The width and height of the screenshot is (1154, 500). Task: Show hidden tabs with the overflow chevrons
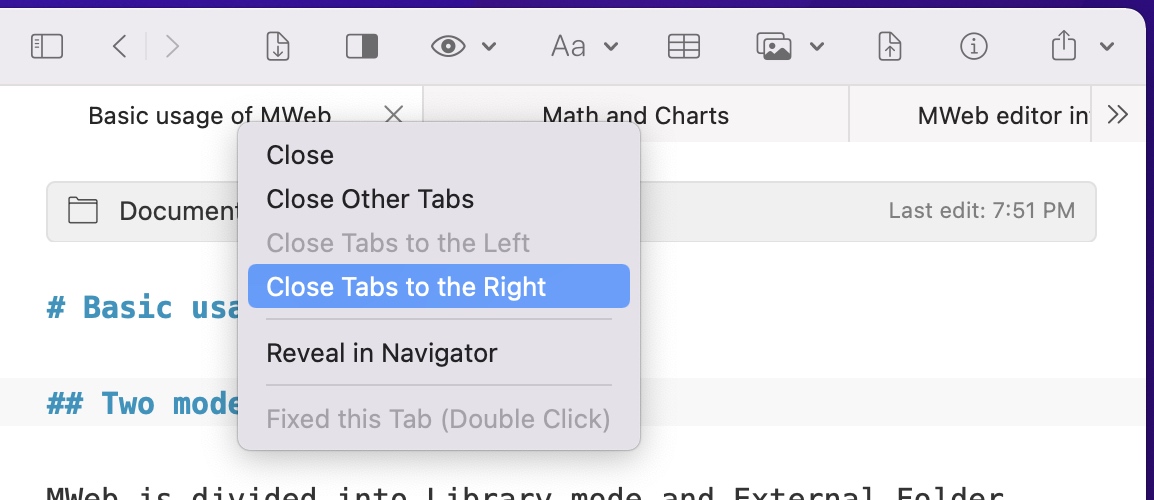tap(1118, 115)
